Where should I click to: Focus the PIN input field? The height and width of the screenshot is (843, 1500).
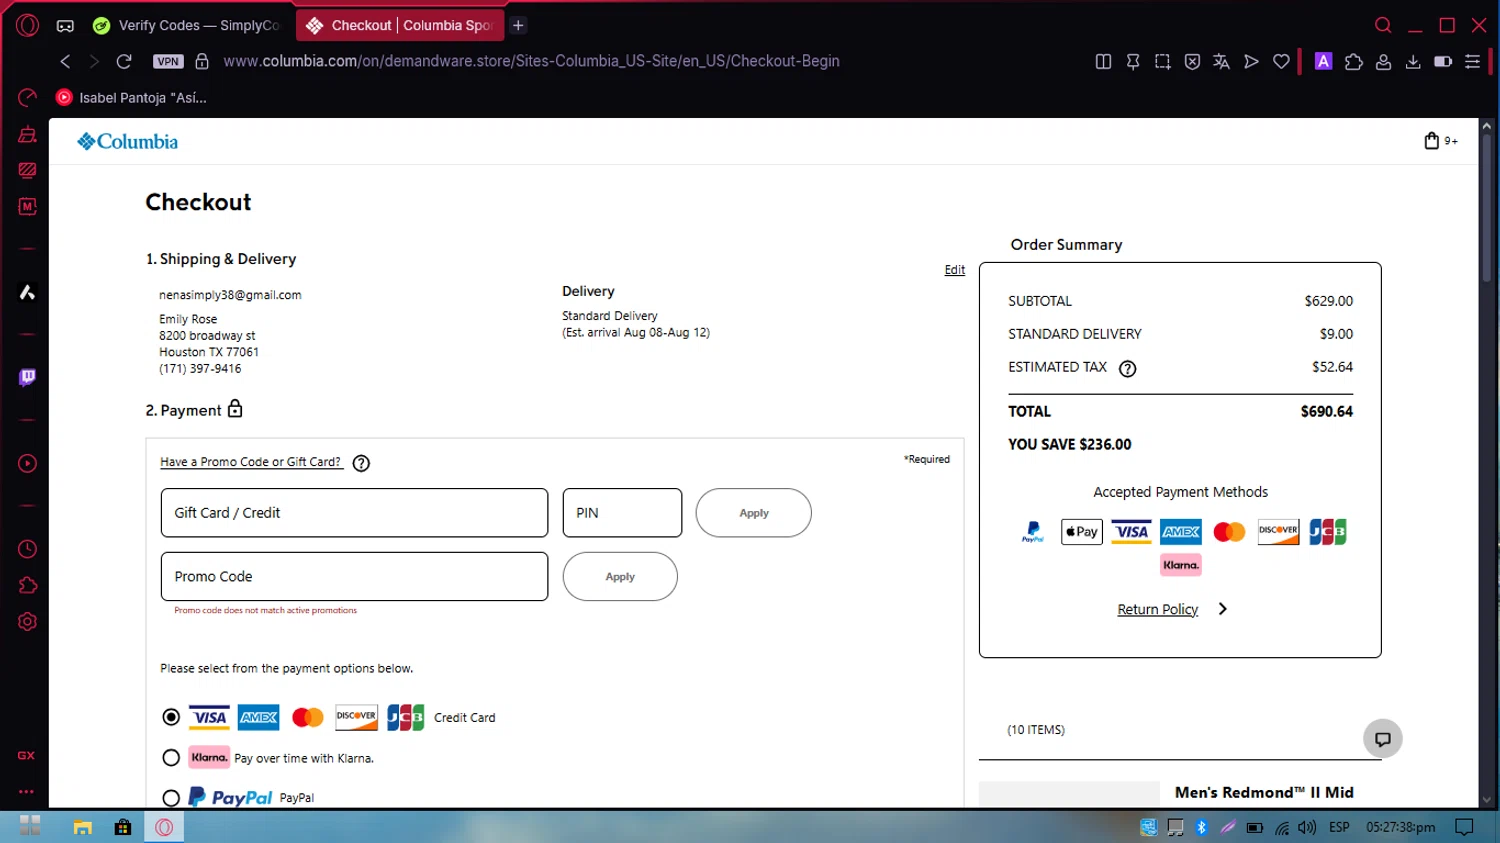click(x=622, y=513)
